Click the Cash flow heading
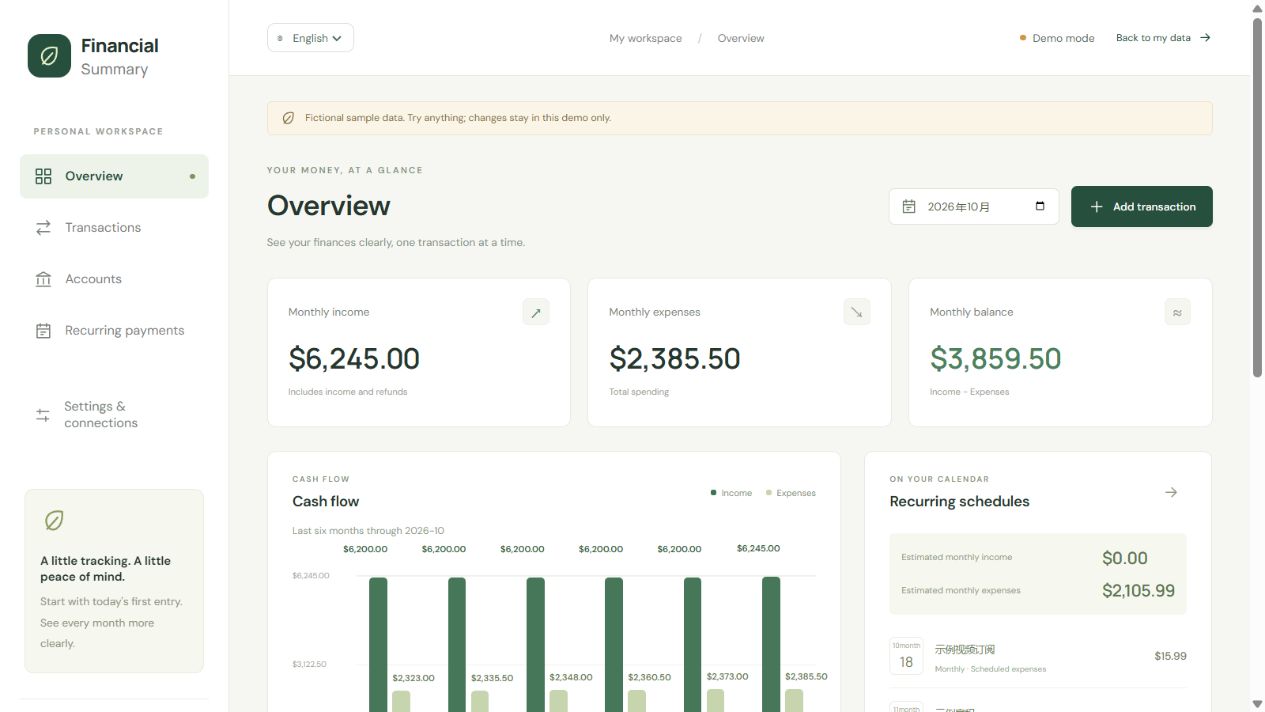The width and height of the screenshot is (1265, 712). (x=326, y=501)
